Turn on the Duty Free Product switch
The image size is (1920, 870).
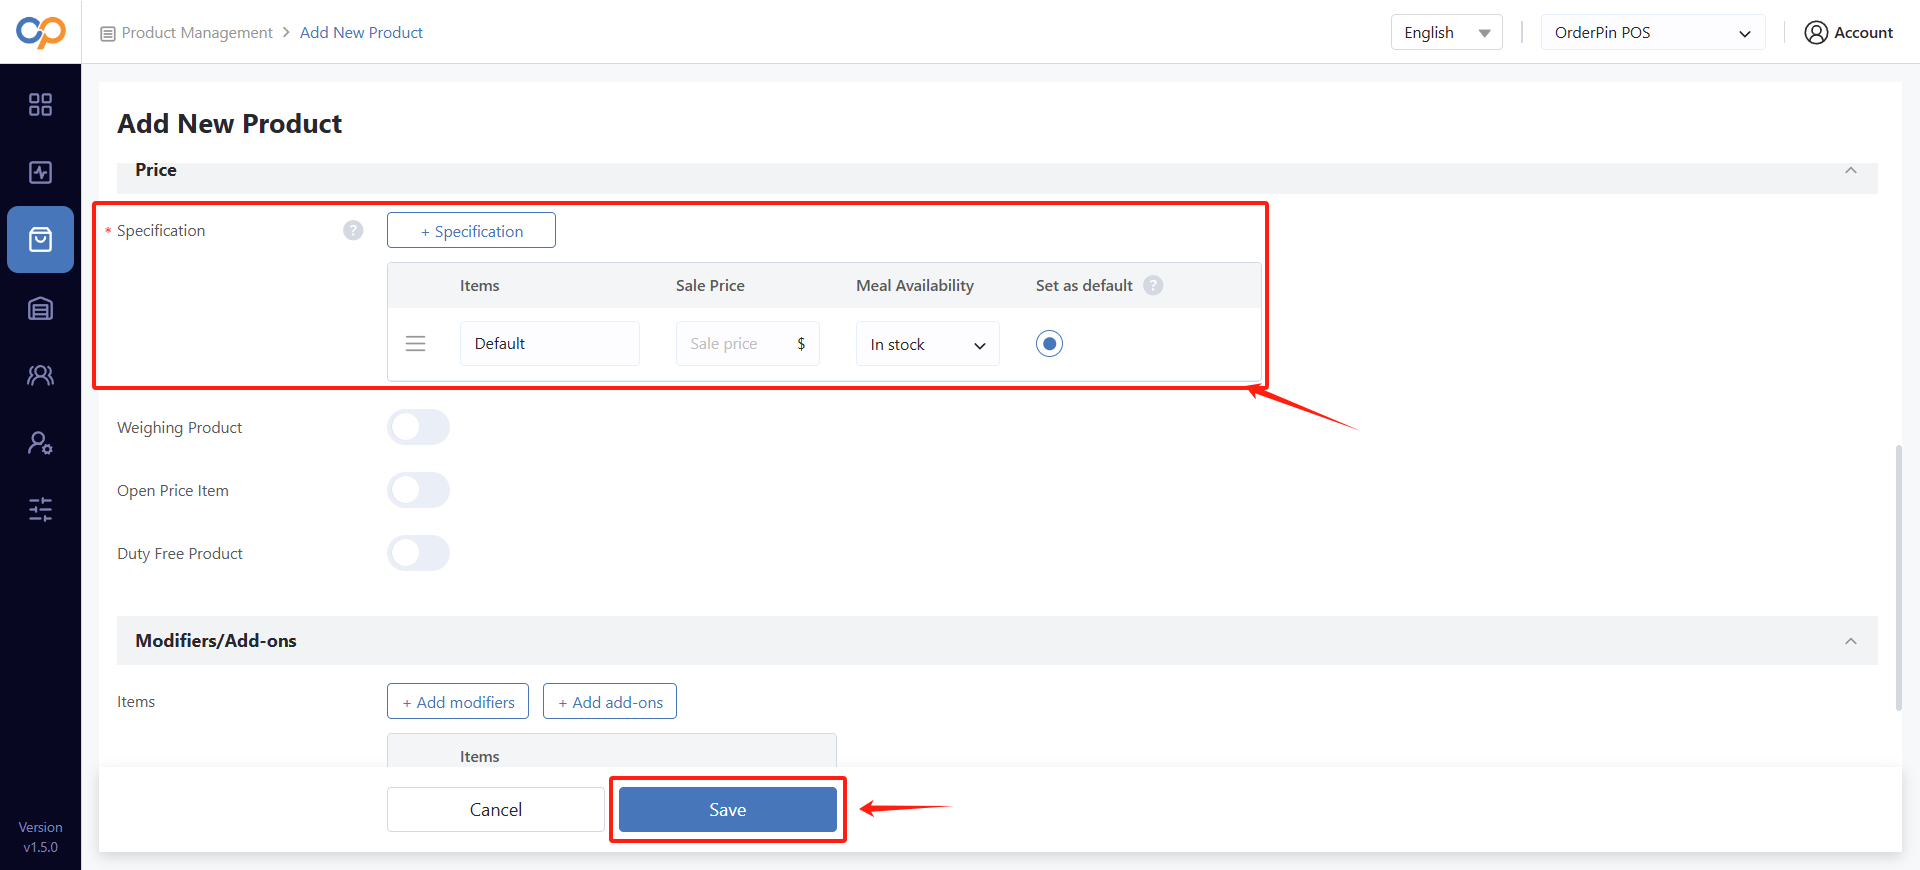(418, 553)
